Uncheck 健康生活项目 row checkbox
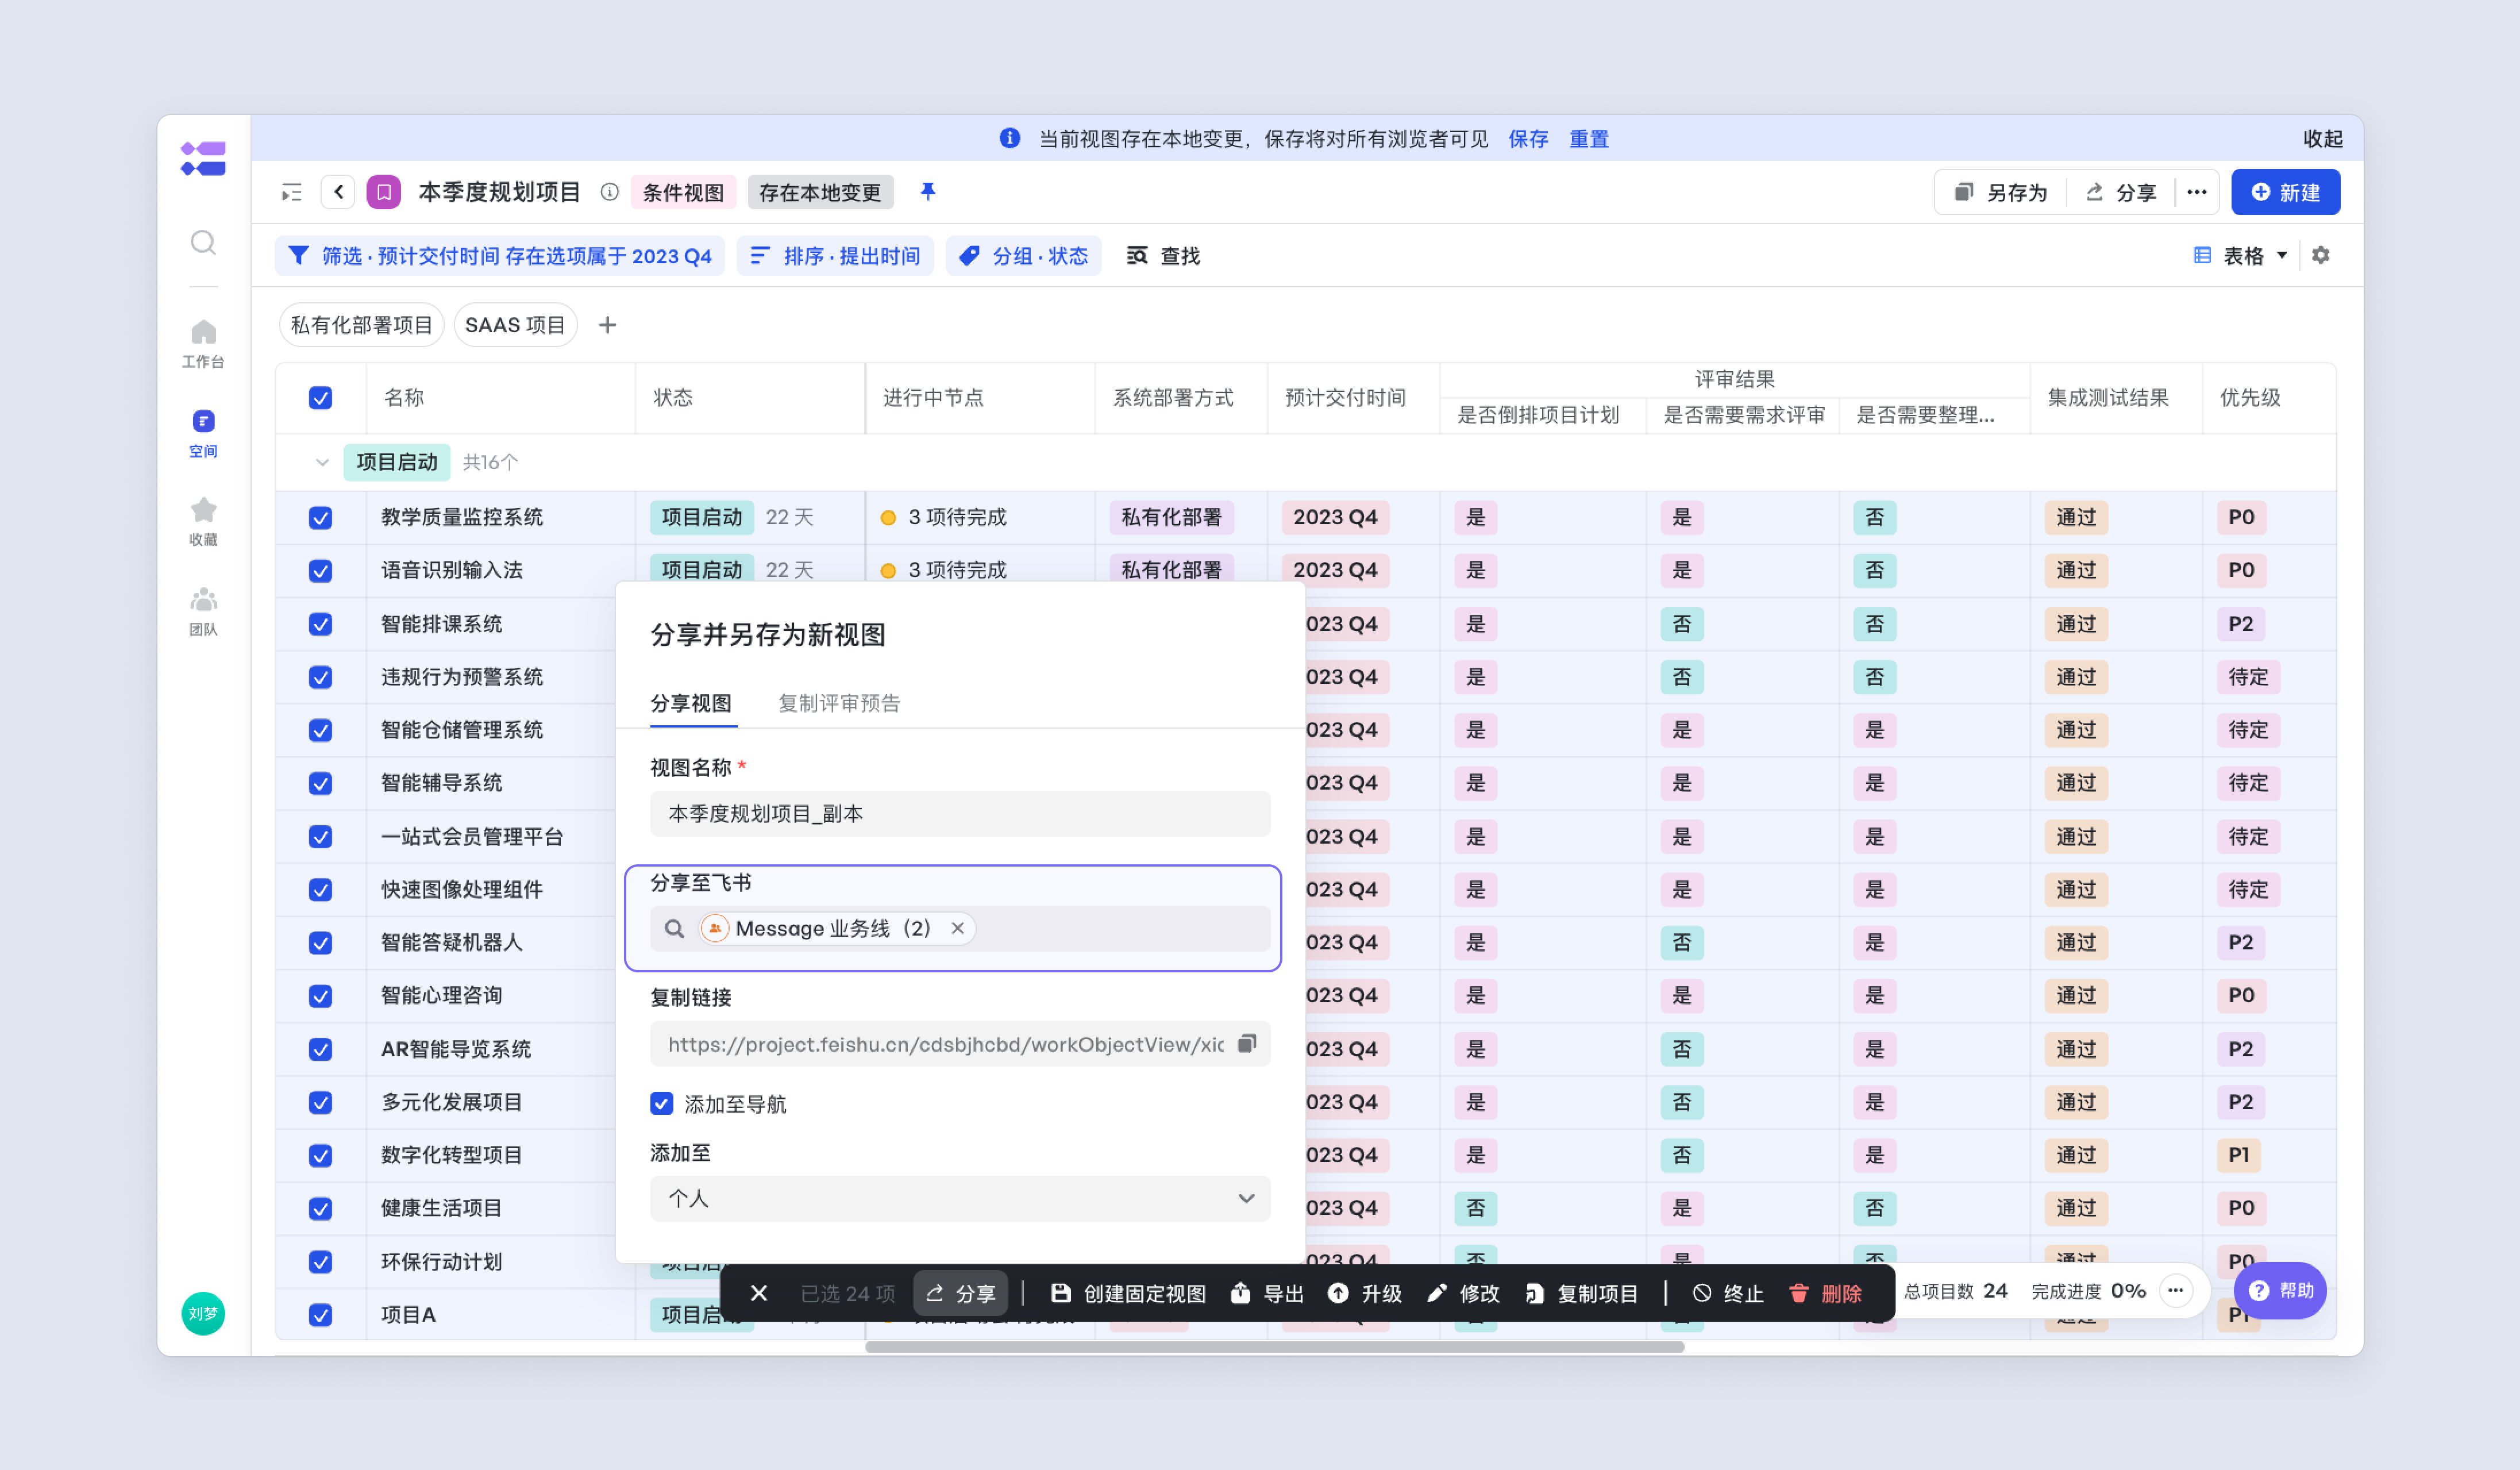Screen dimensions: 2520x1470 click(x=320, y=1208)
